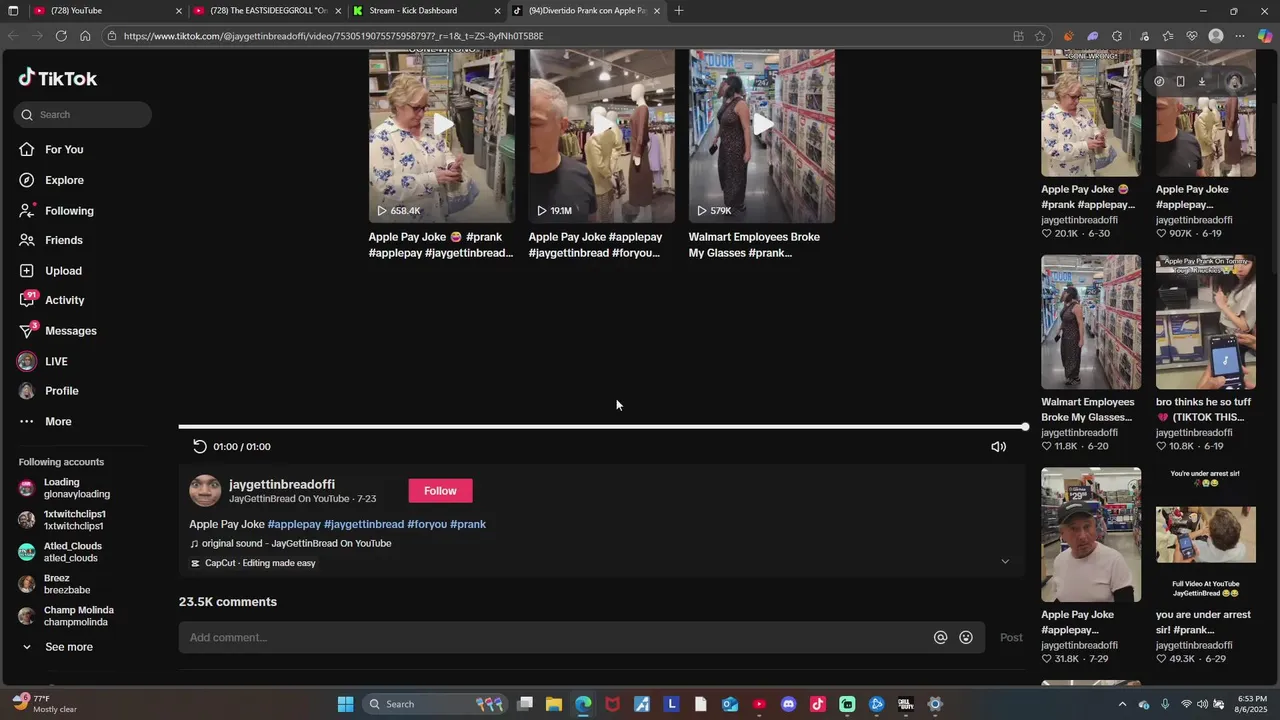Play the 19.1M views suggested video
This screenshot has height=720, width=1280.
(x=601, y=136)
